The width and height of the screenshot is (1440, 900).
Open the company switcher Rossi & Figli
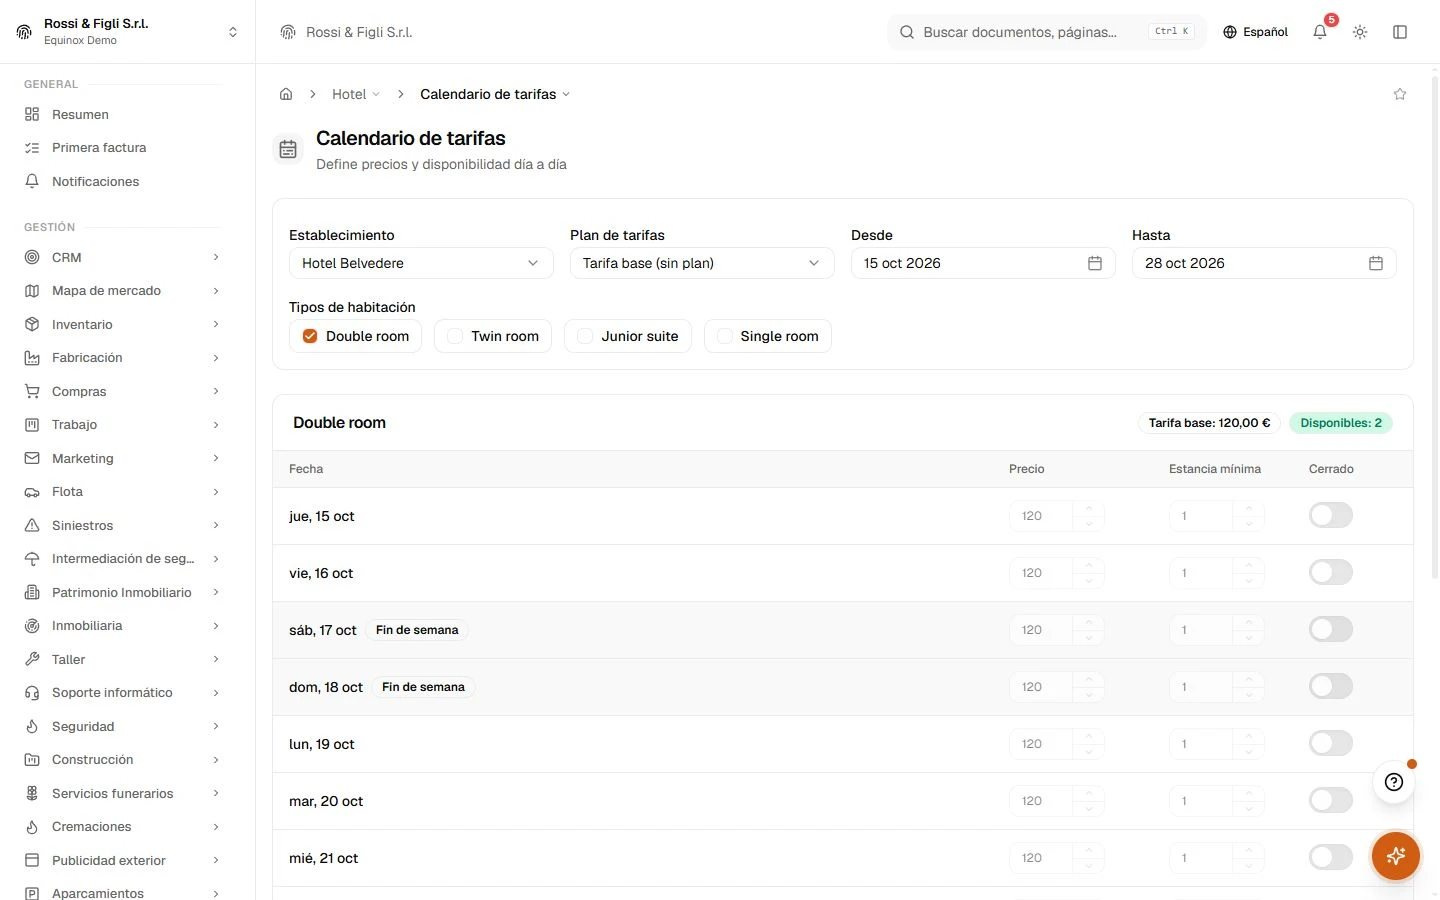click(x=127, y=32)
